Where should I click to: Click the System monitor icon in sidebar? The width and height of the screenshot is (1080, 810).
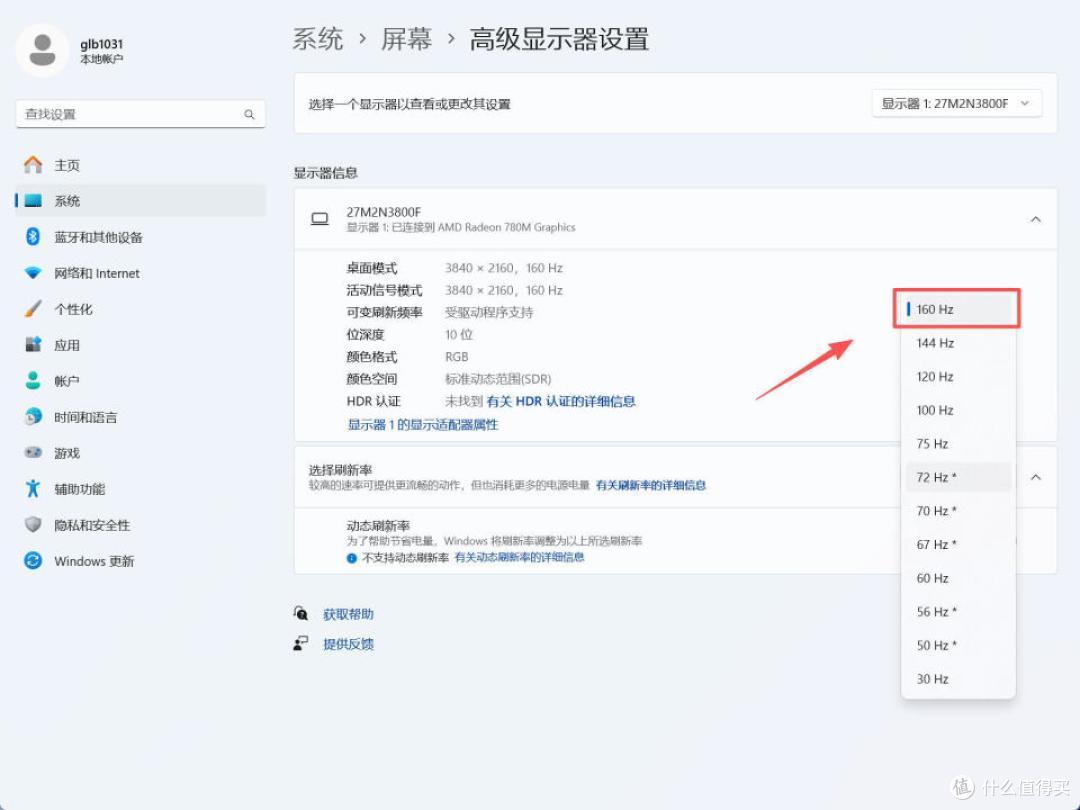(33, 200)
